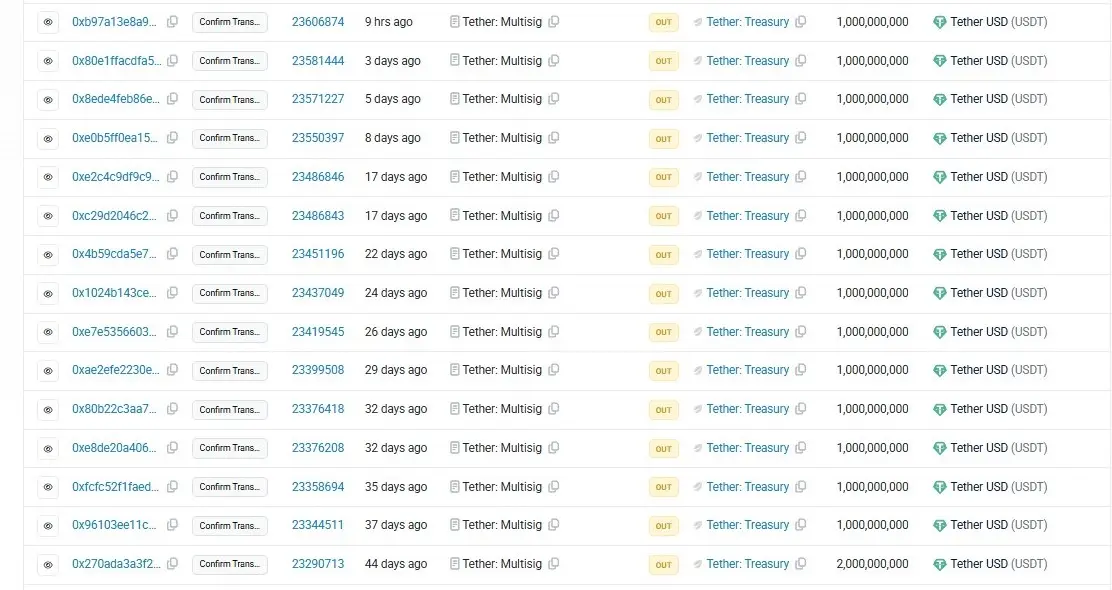Click Confirm Trans... method for block 23437049 row
Viewport: 1112px width, 590px height.
(230, 293)
